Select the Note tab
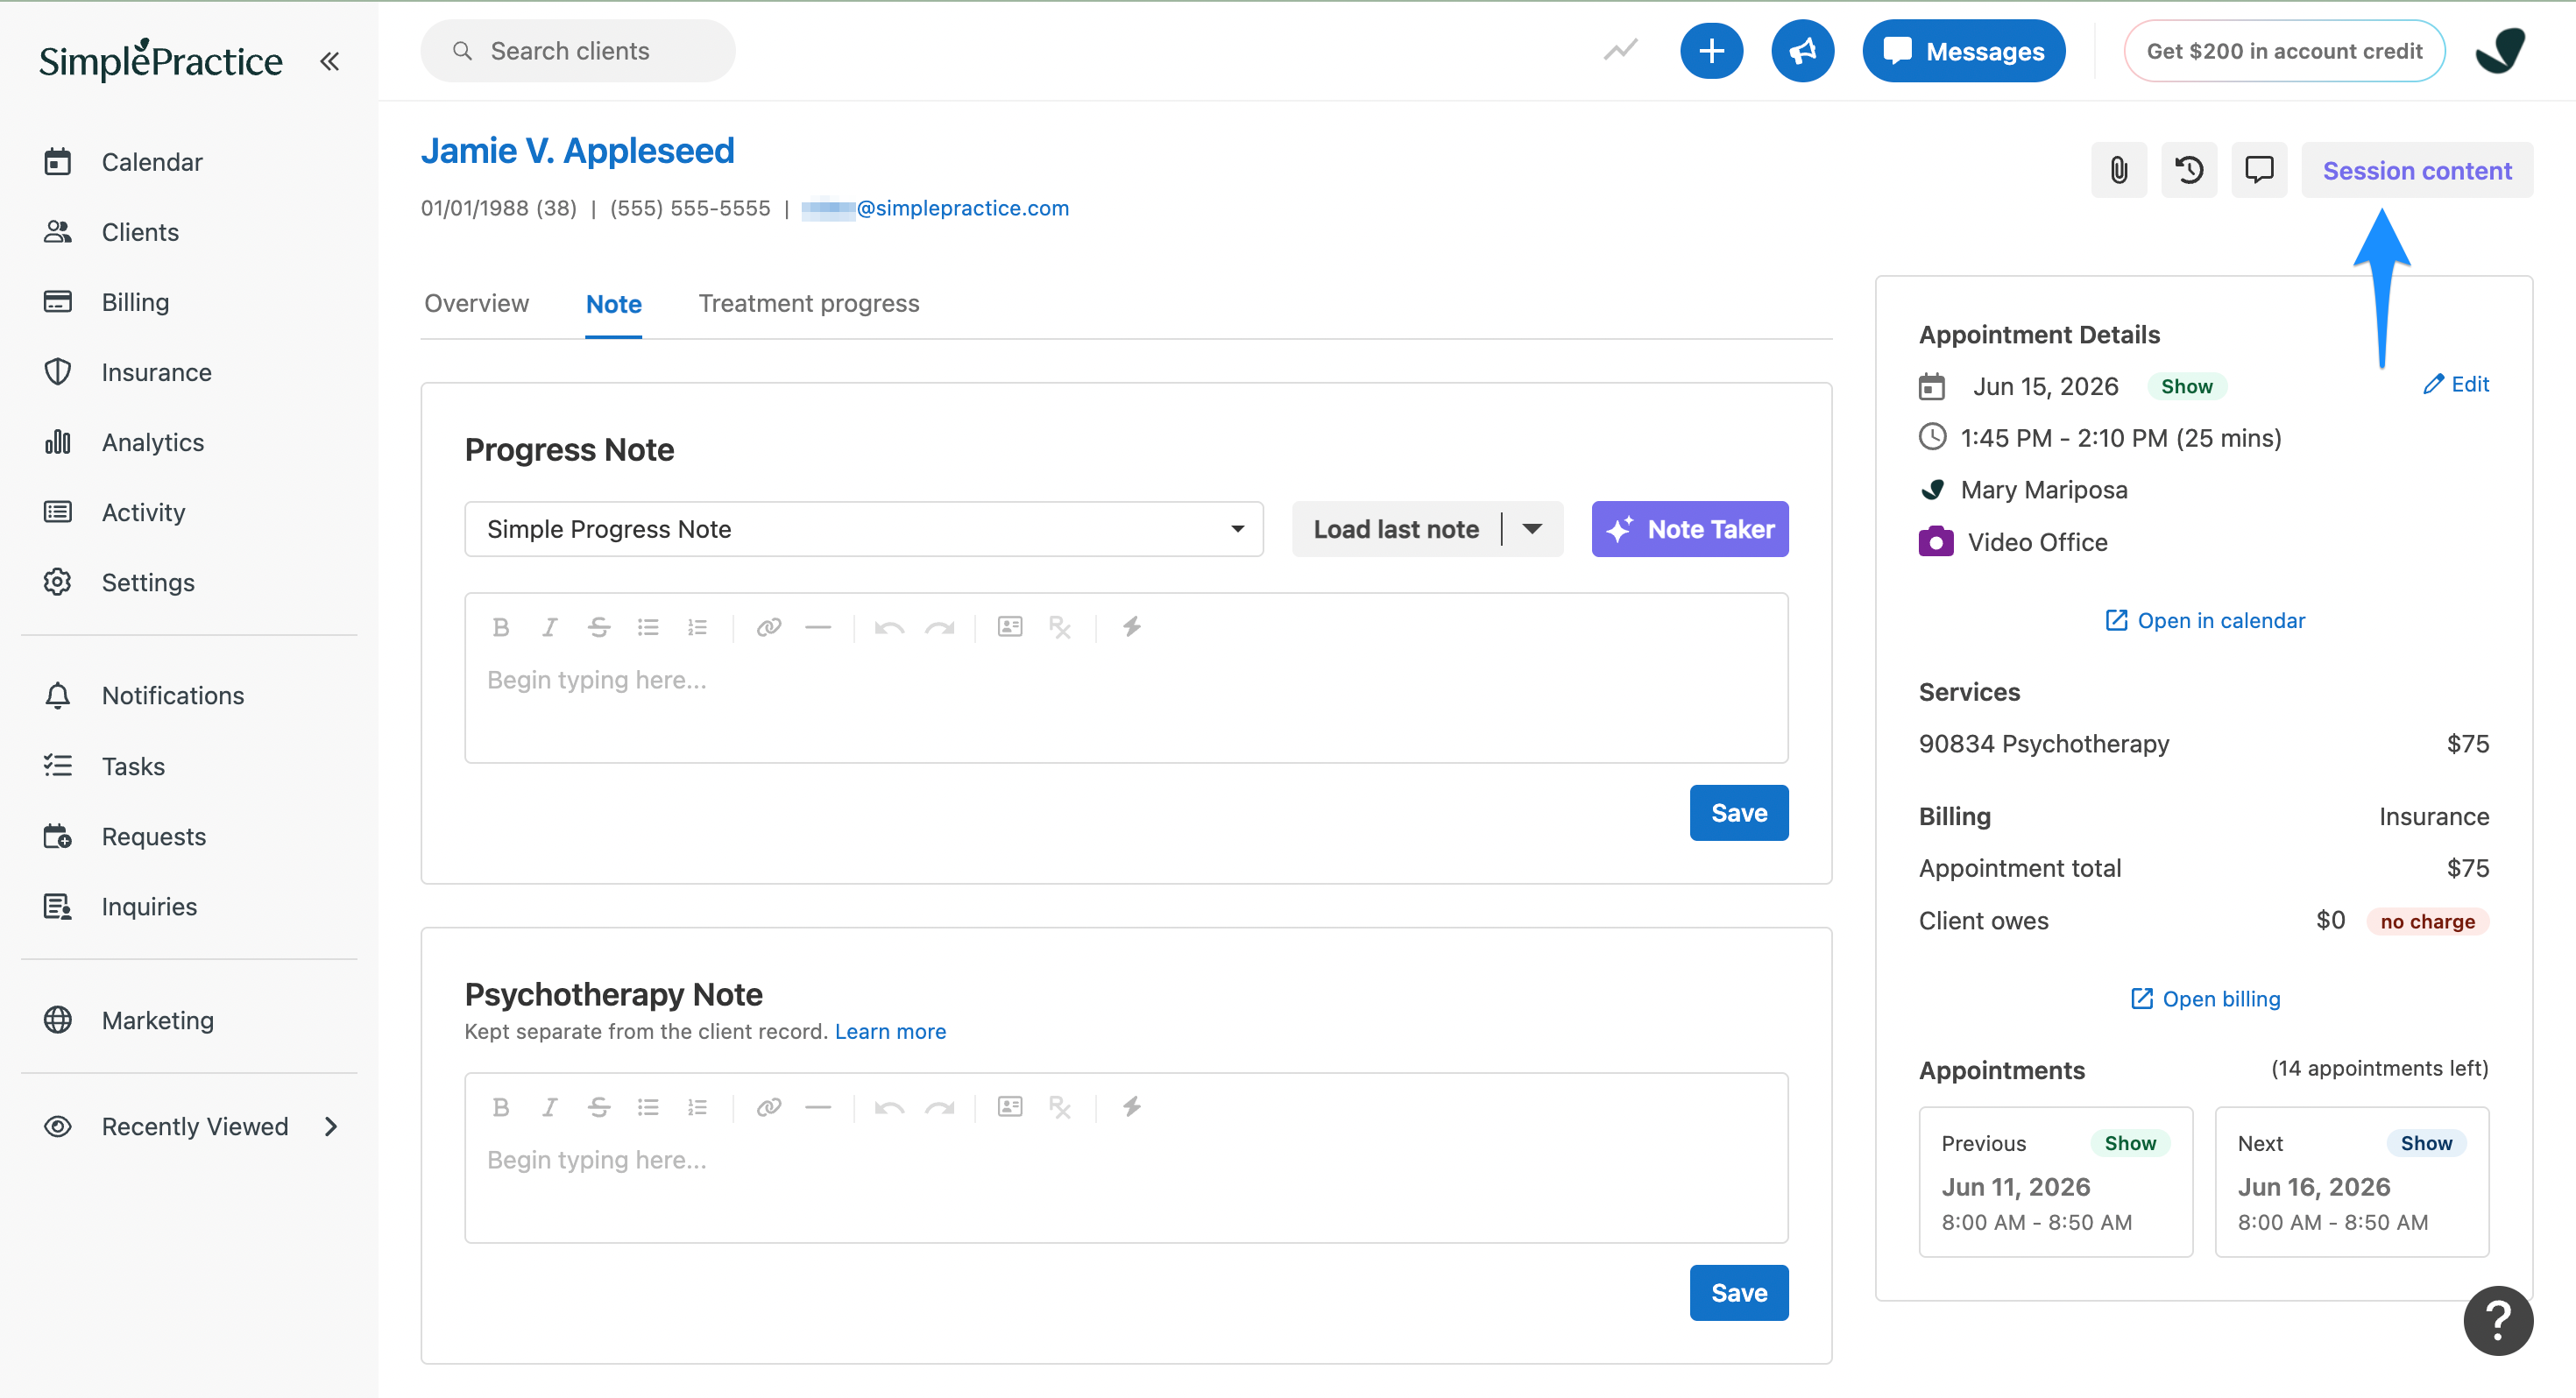Screen dimensions: 2576x1398 (x=613, y=304)
